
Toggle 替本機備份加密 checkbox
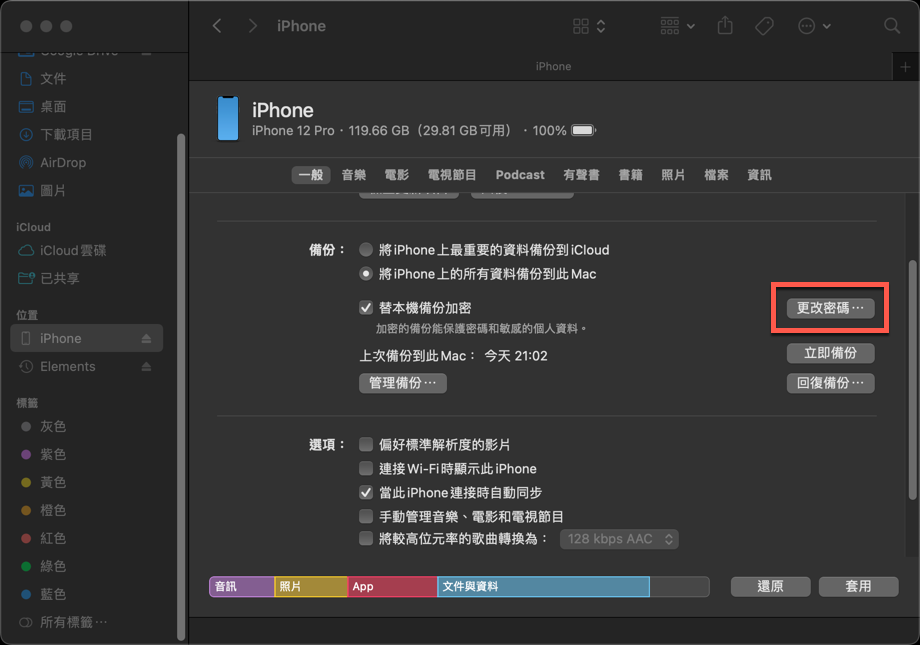[366, 308]
